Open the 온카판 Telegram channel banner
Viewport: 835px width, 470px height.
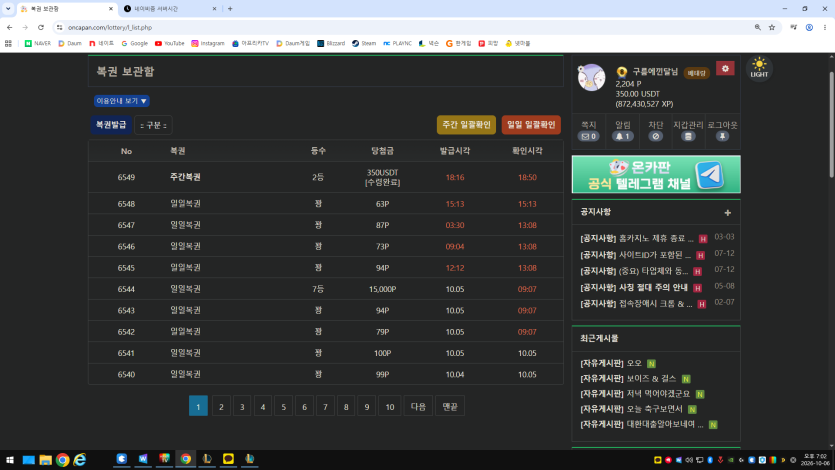pyautogui.click(x=656, y=174)
